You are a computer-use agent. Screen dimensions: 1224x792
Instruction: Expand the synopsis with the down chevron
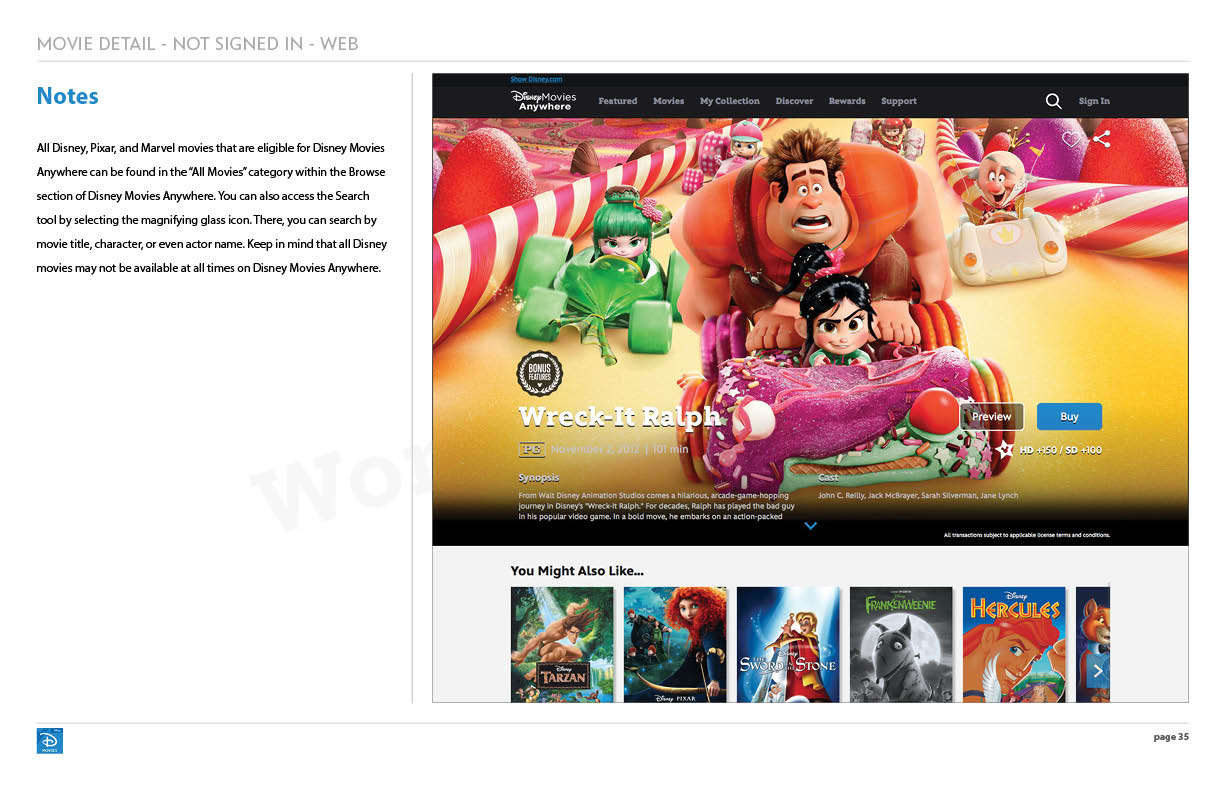click(811, 526)
